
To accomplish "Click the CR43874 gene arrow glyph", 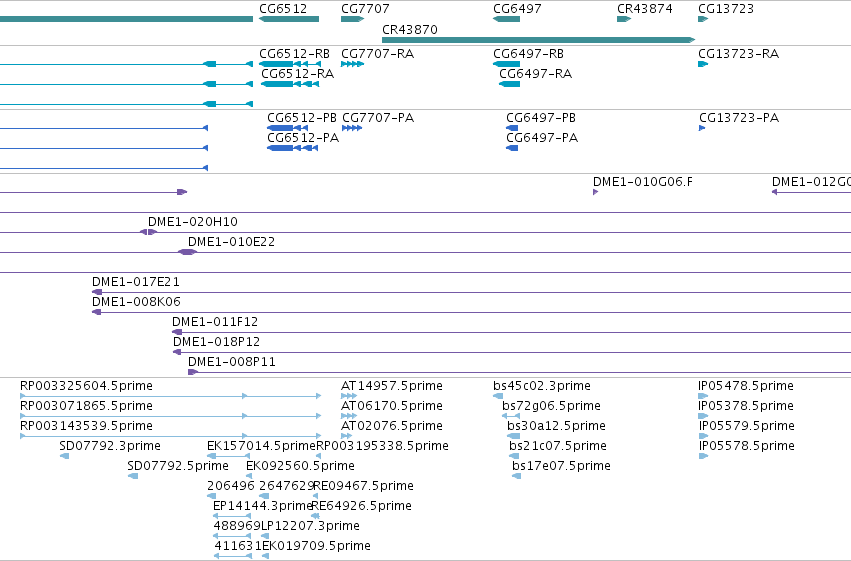I will 624,19.
